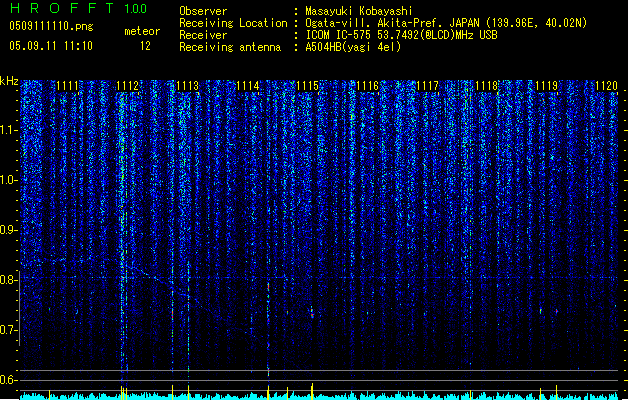Click the date 05.09.11 11:10
Viewport: 629px width, 400px height.
(51, 46)
